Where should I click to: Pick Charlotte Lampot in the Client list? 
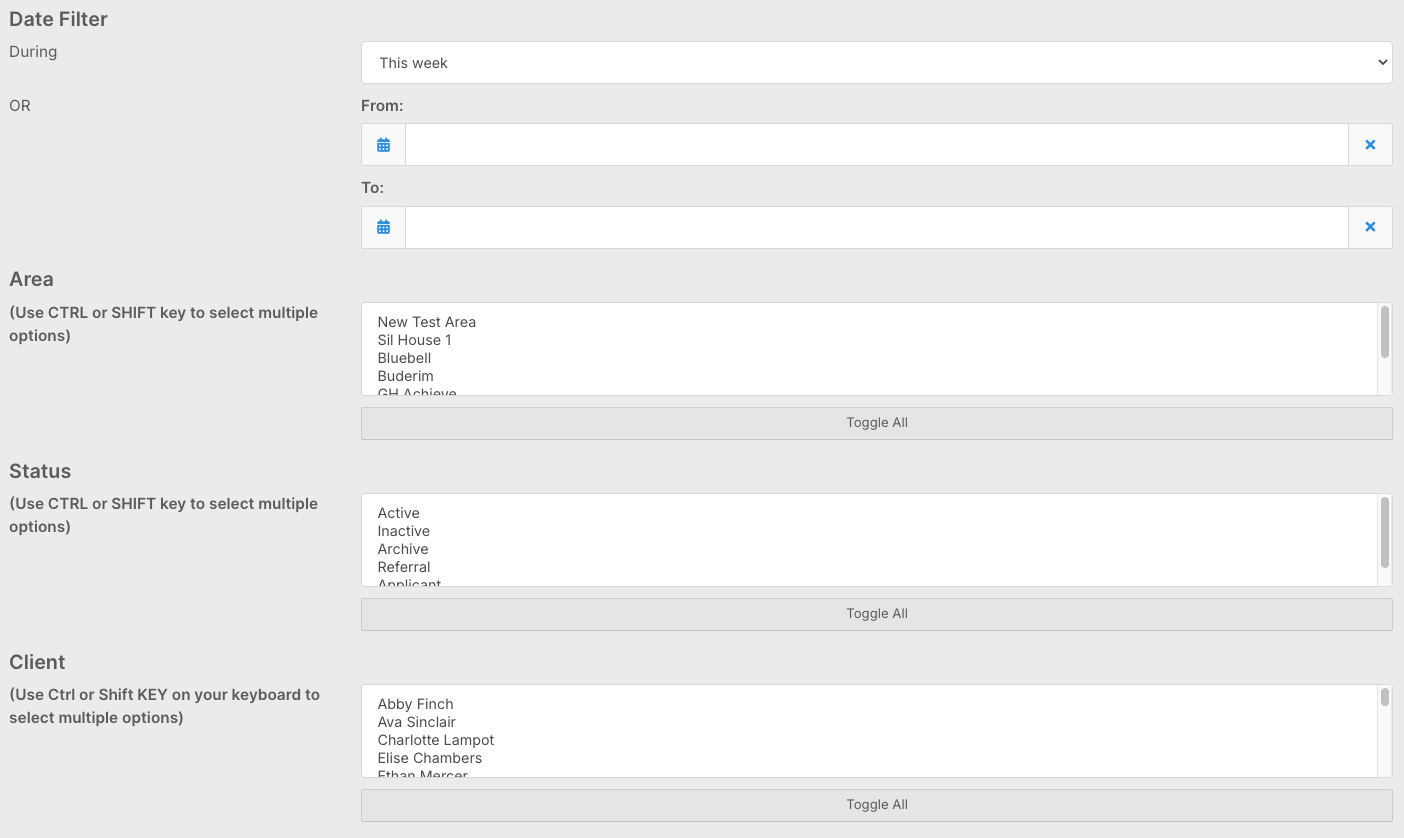coord(869,740)
